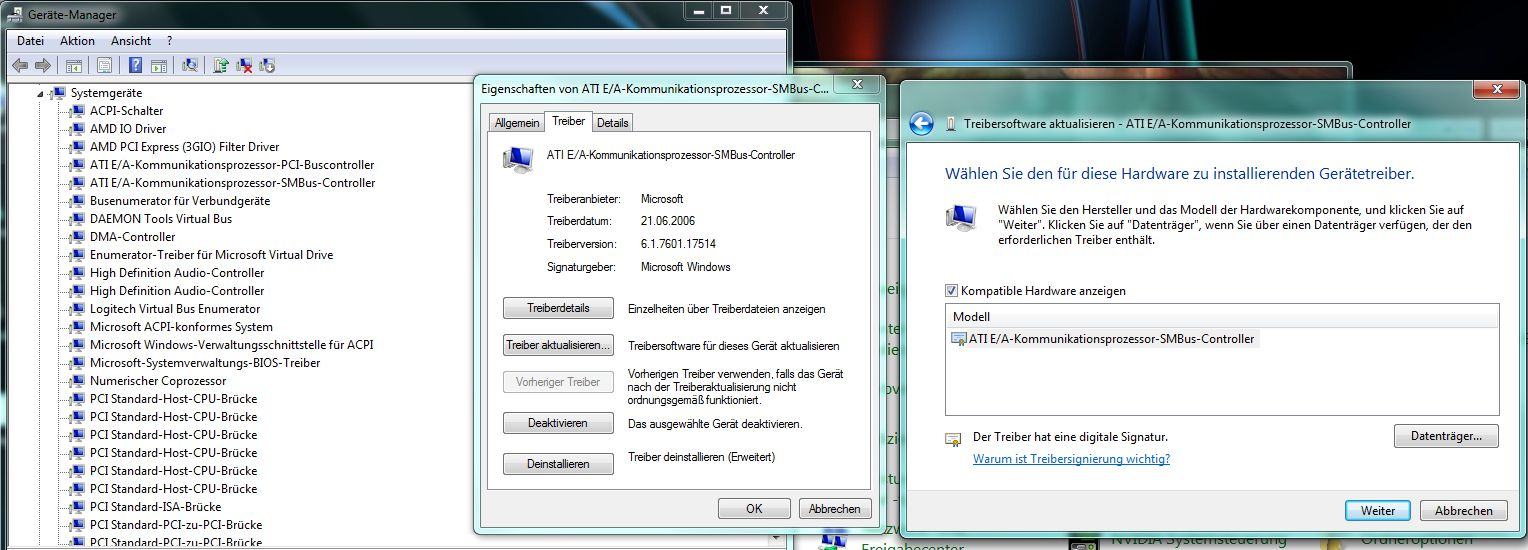Viewport: 1528px width, 550px height.
Task: Open the Properties sheet toolbar icon
Action: (104, 65)
